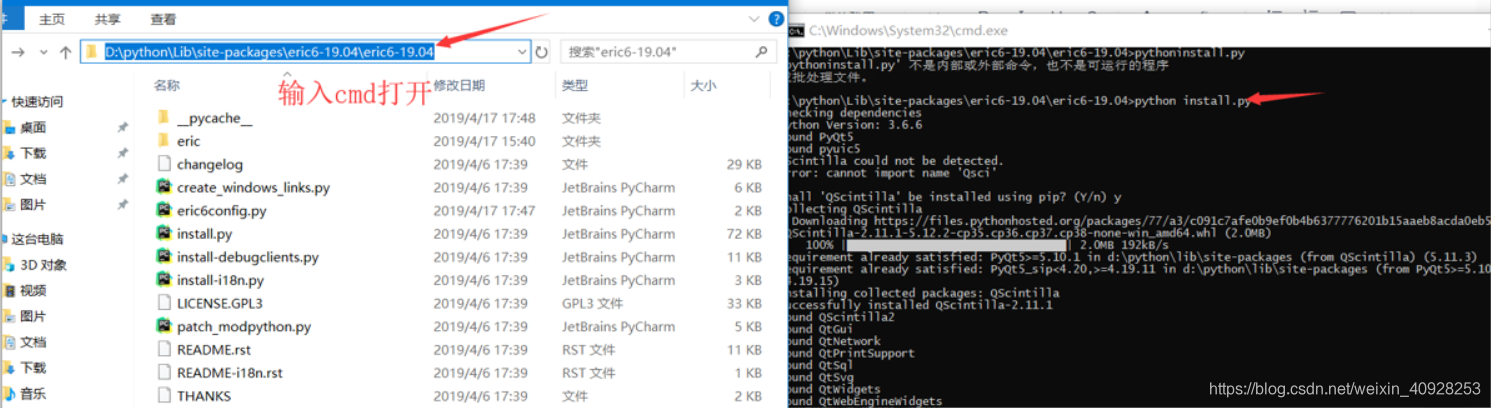The height and width of the screenshot is (408, 1491).
Task: Open 桌面 in quick access
Action: click(33, 128)
